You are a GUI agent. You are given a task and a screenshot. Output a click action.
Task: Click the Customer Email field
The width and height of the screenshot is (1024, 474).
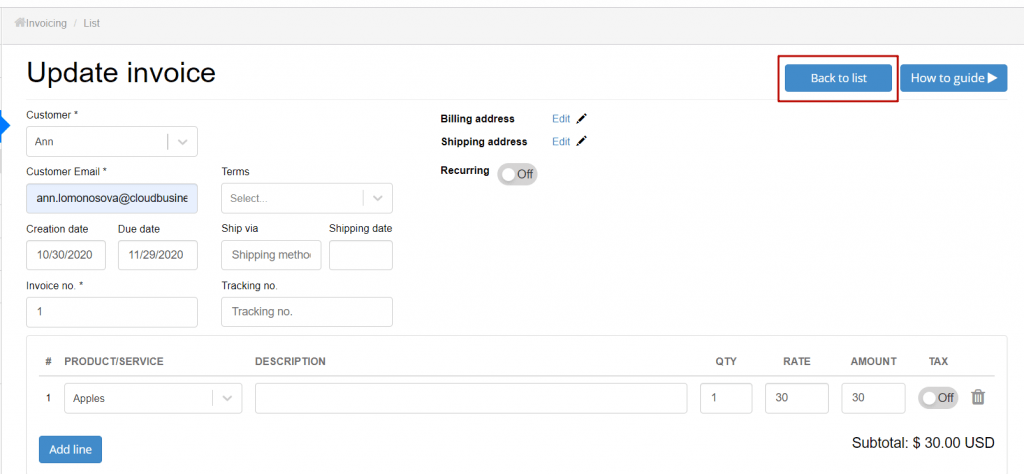pyautogui.click(x=112, y=198)
